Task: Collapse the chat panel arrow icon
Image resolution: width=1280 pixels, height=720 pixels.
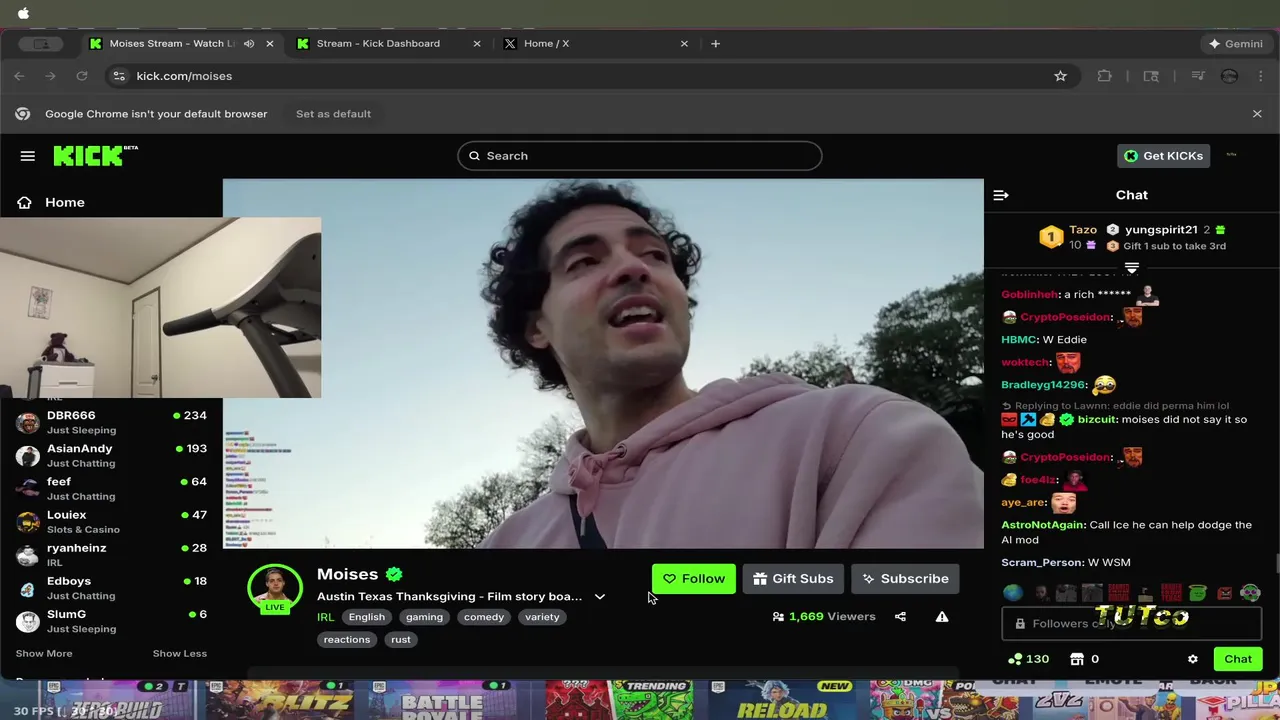Action: click(1001, 195)
